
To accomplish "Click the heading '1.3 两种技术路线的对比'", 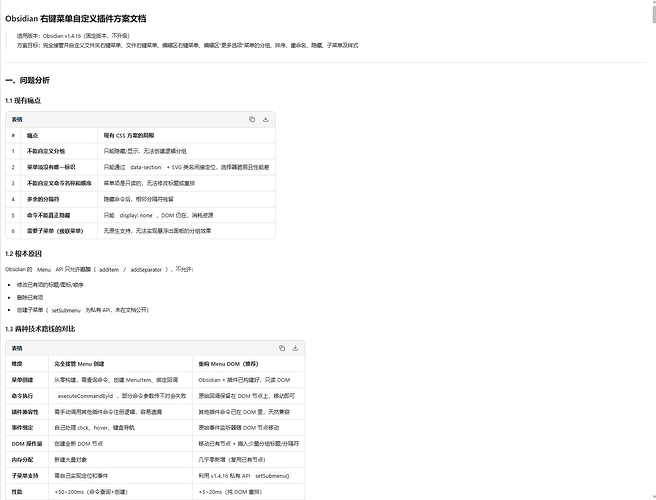I will tap(40, 329).
